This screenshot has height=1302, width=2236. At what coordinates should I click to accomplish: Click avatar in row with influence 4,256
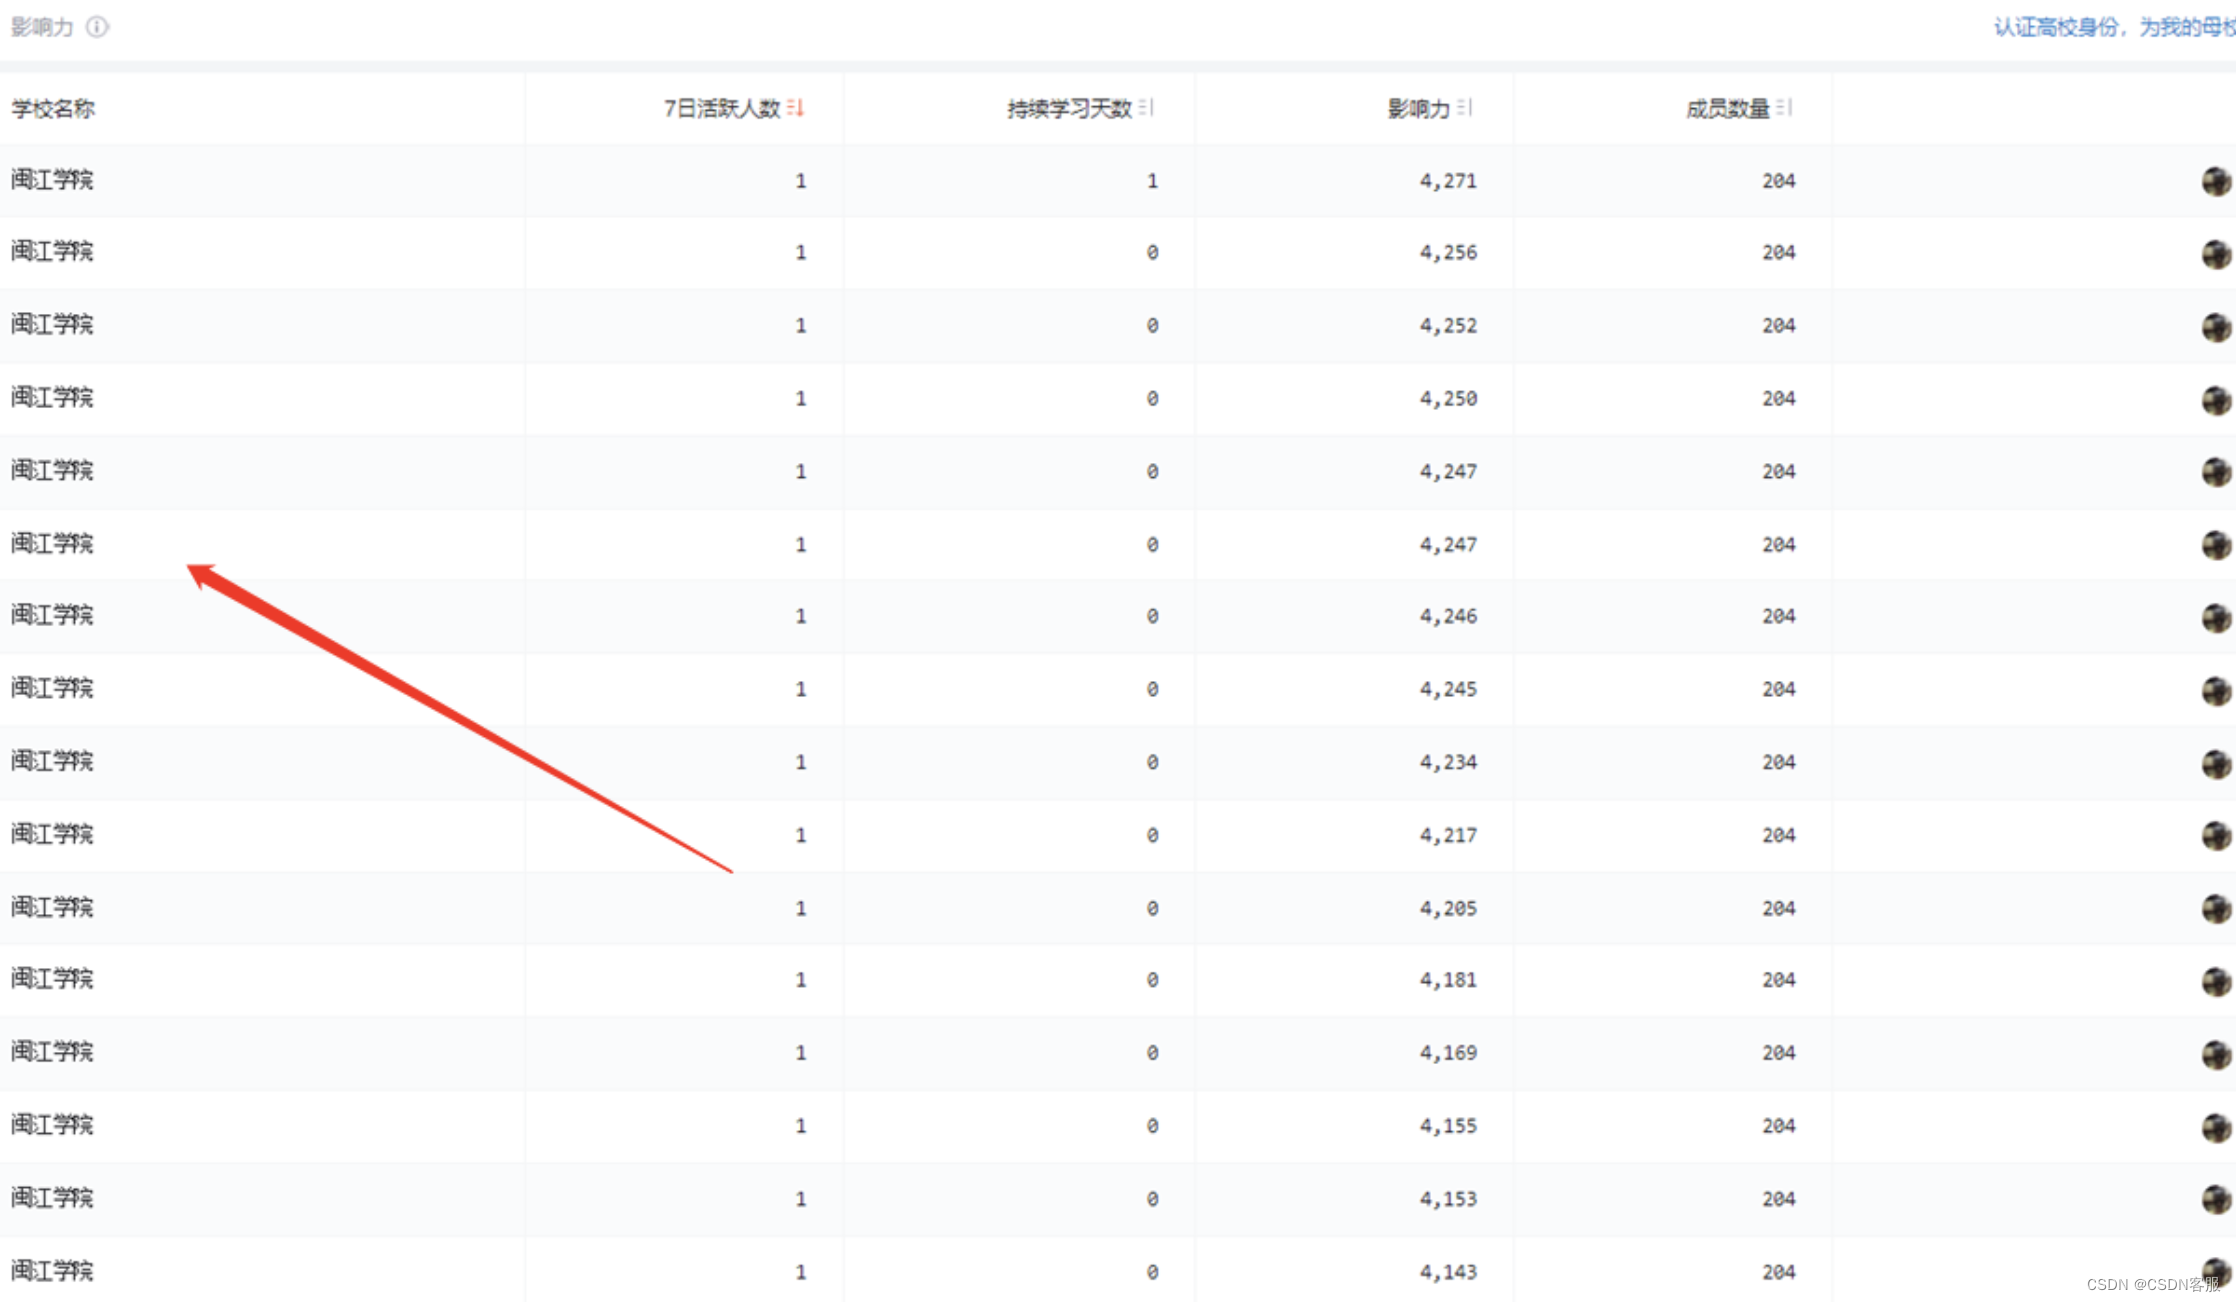click(2216, 254)
